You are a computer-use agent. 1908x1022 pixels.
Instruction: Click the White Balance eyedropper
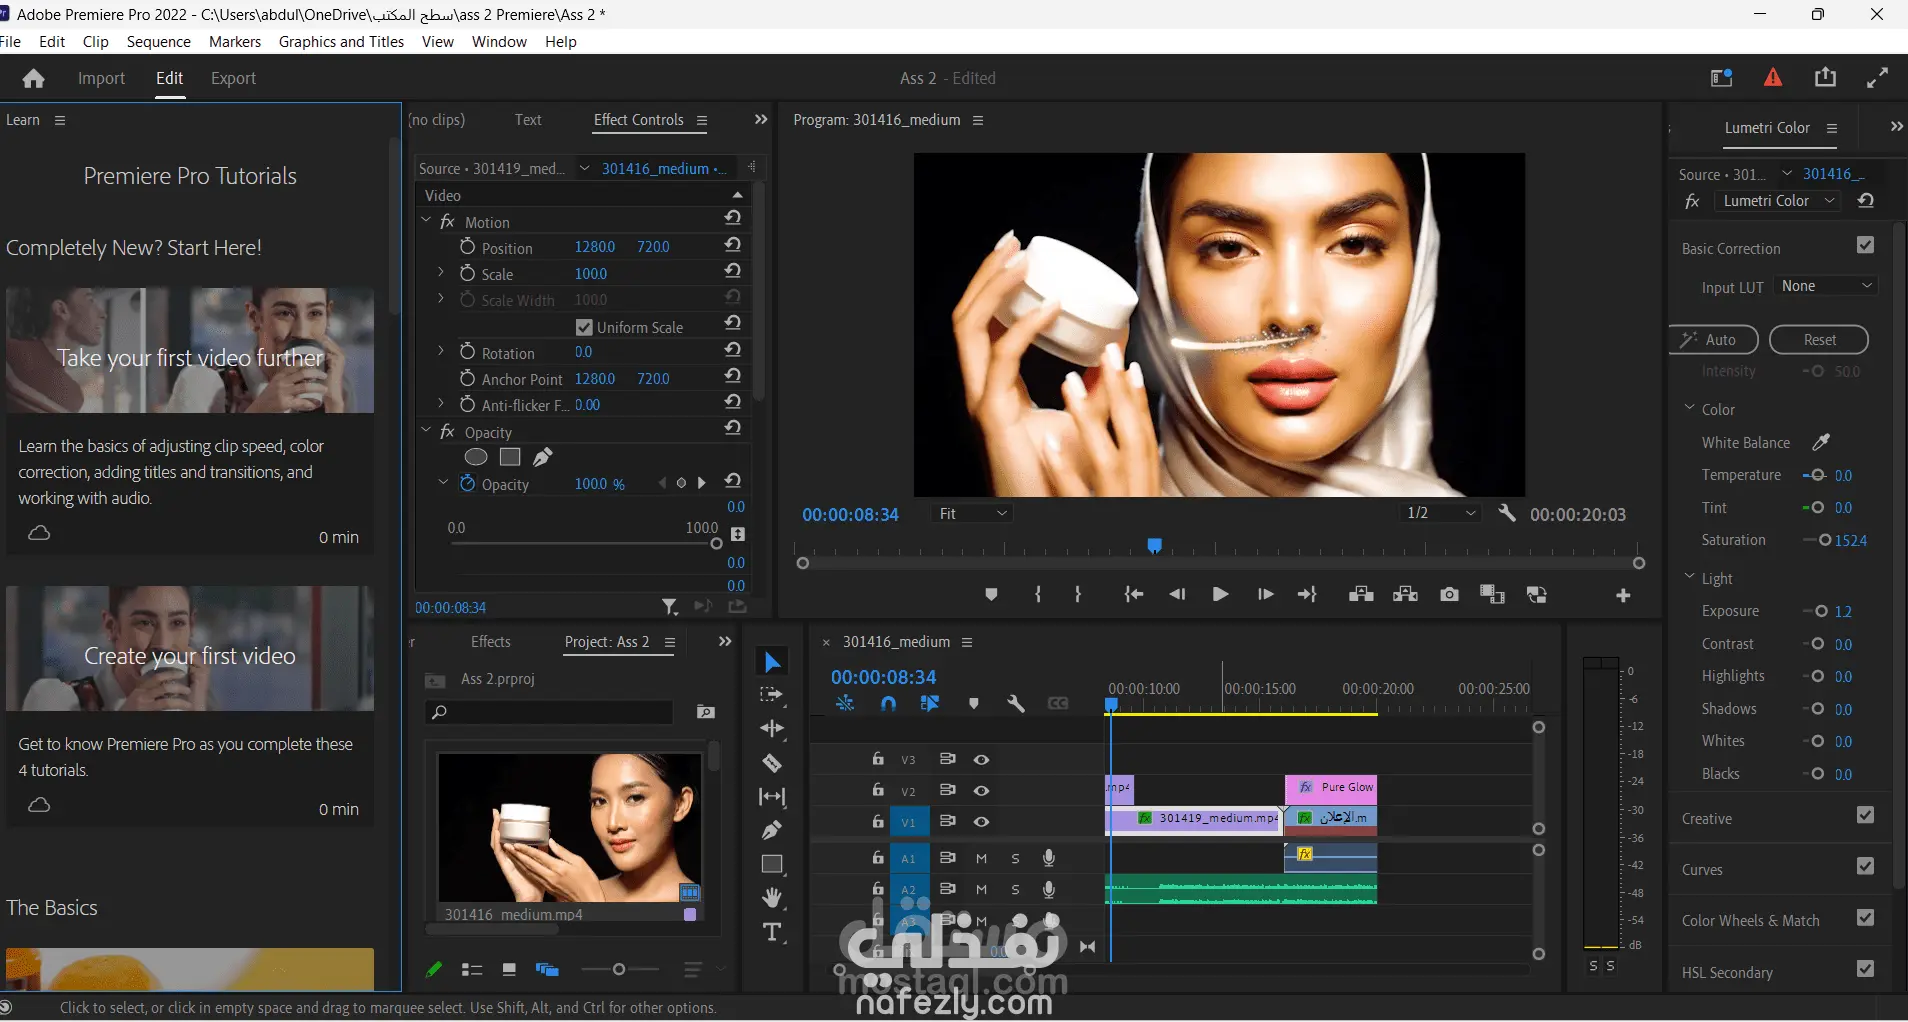pos(1821,441)
